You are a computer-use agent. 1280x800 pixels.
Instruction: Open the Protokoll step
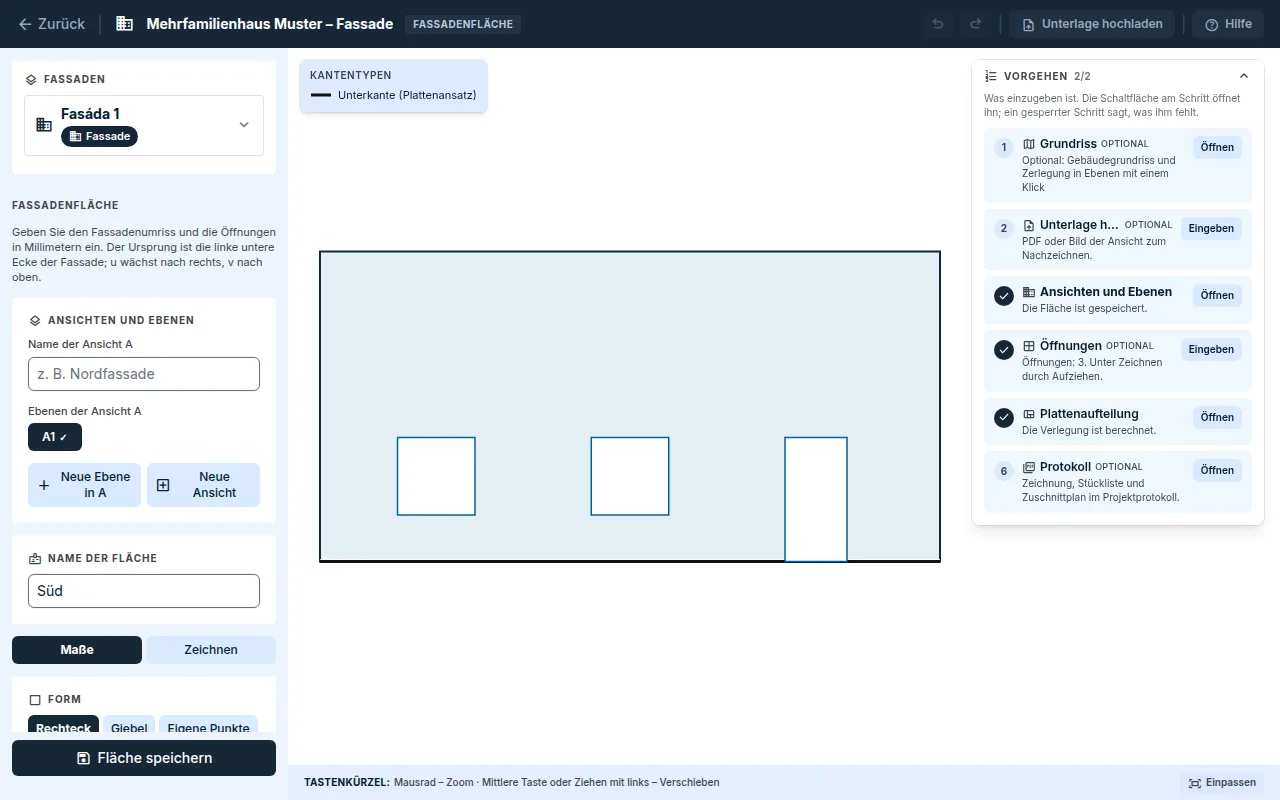(x=1217, y=470)
